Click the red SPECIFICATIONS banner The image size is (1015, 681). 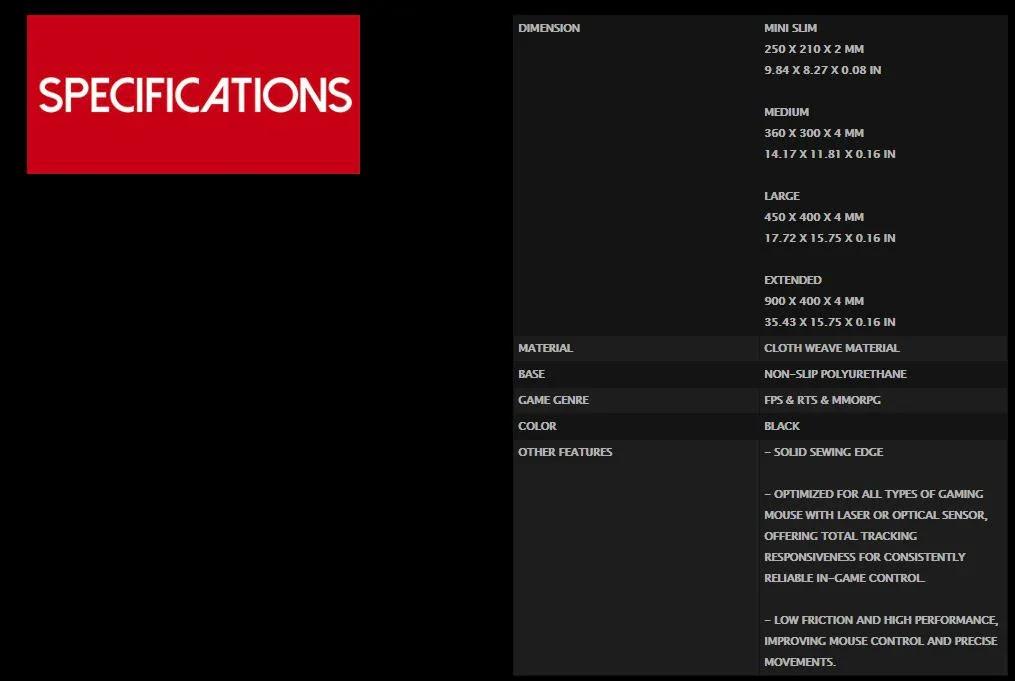click(x=193, y=95)
